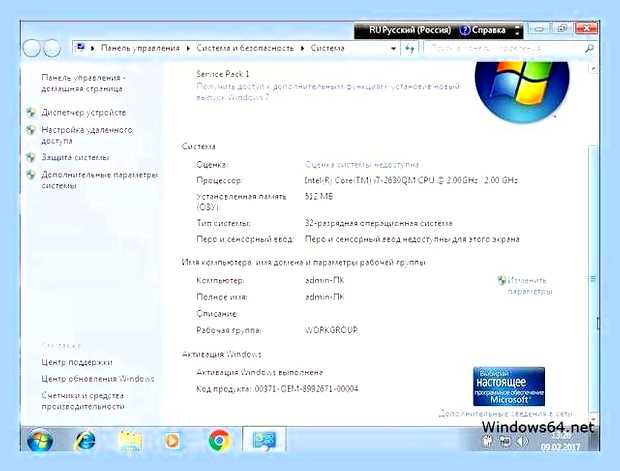620x471 pixels.
Task: Open address bar history dropdown
Action: [393, 49]
